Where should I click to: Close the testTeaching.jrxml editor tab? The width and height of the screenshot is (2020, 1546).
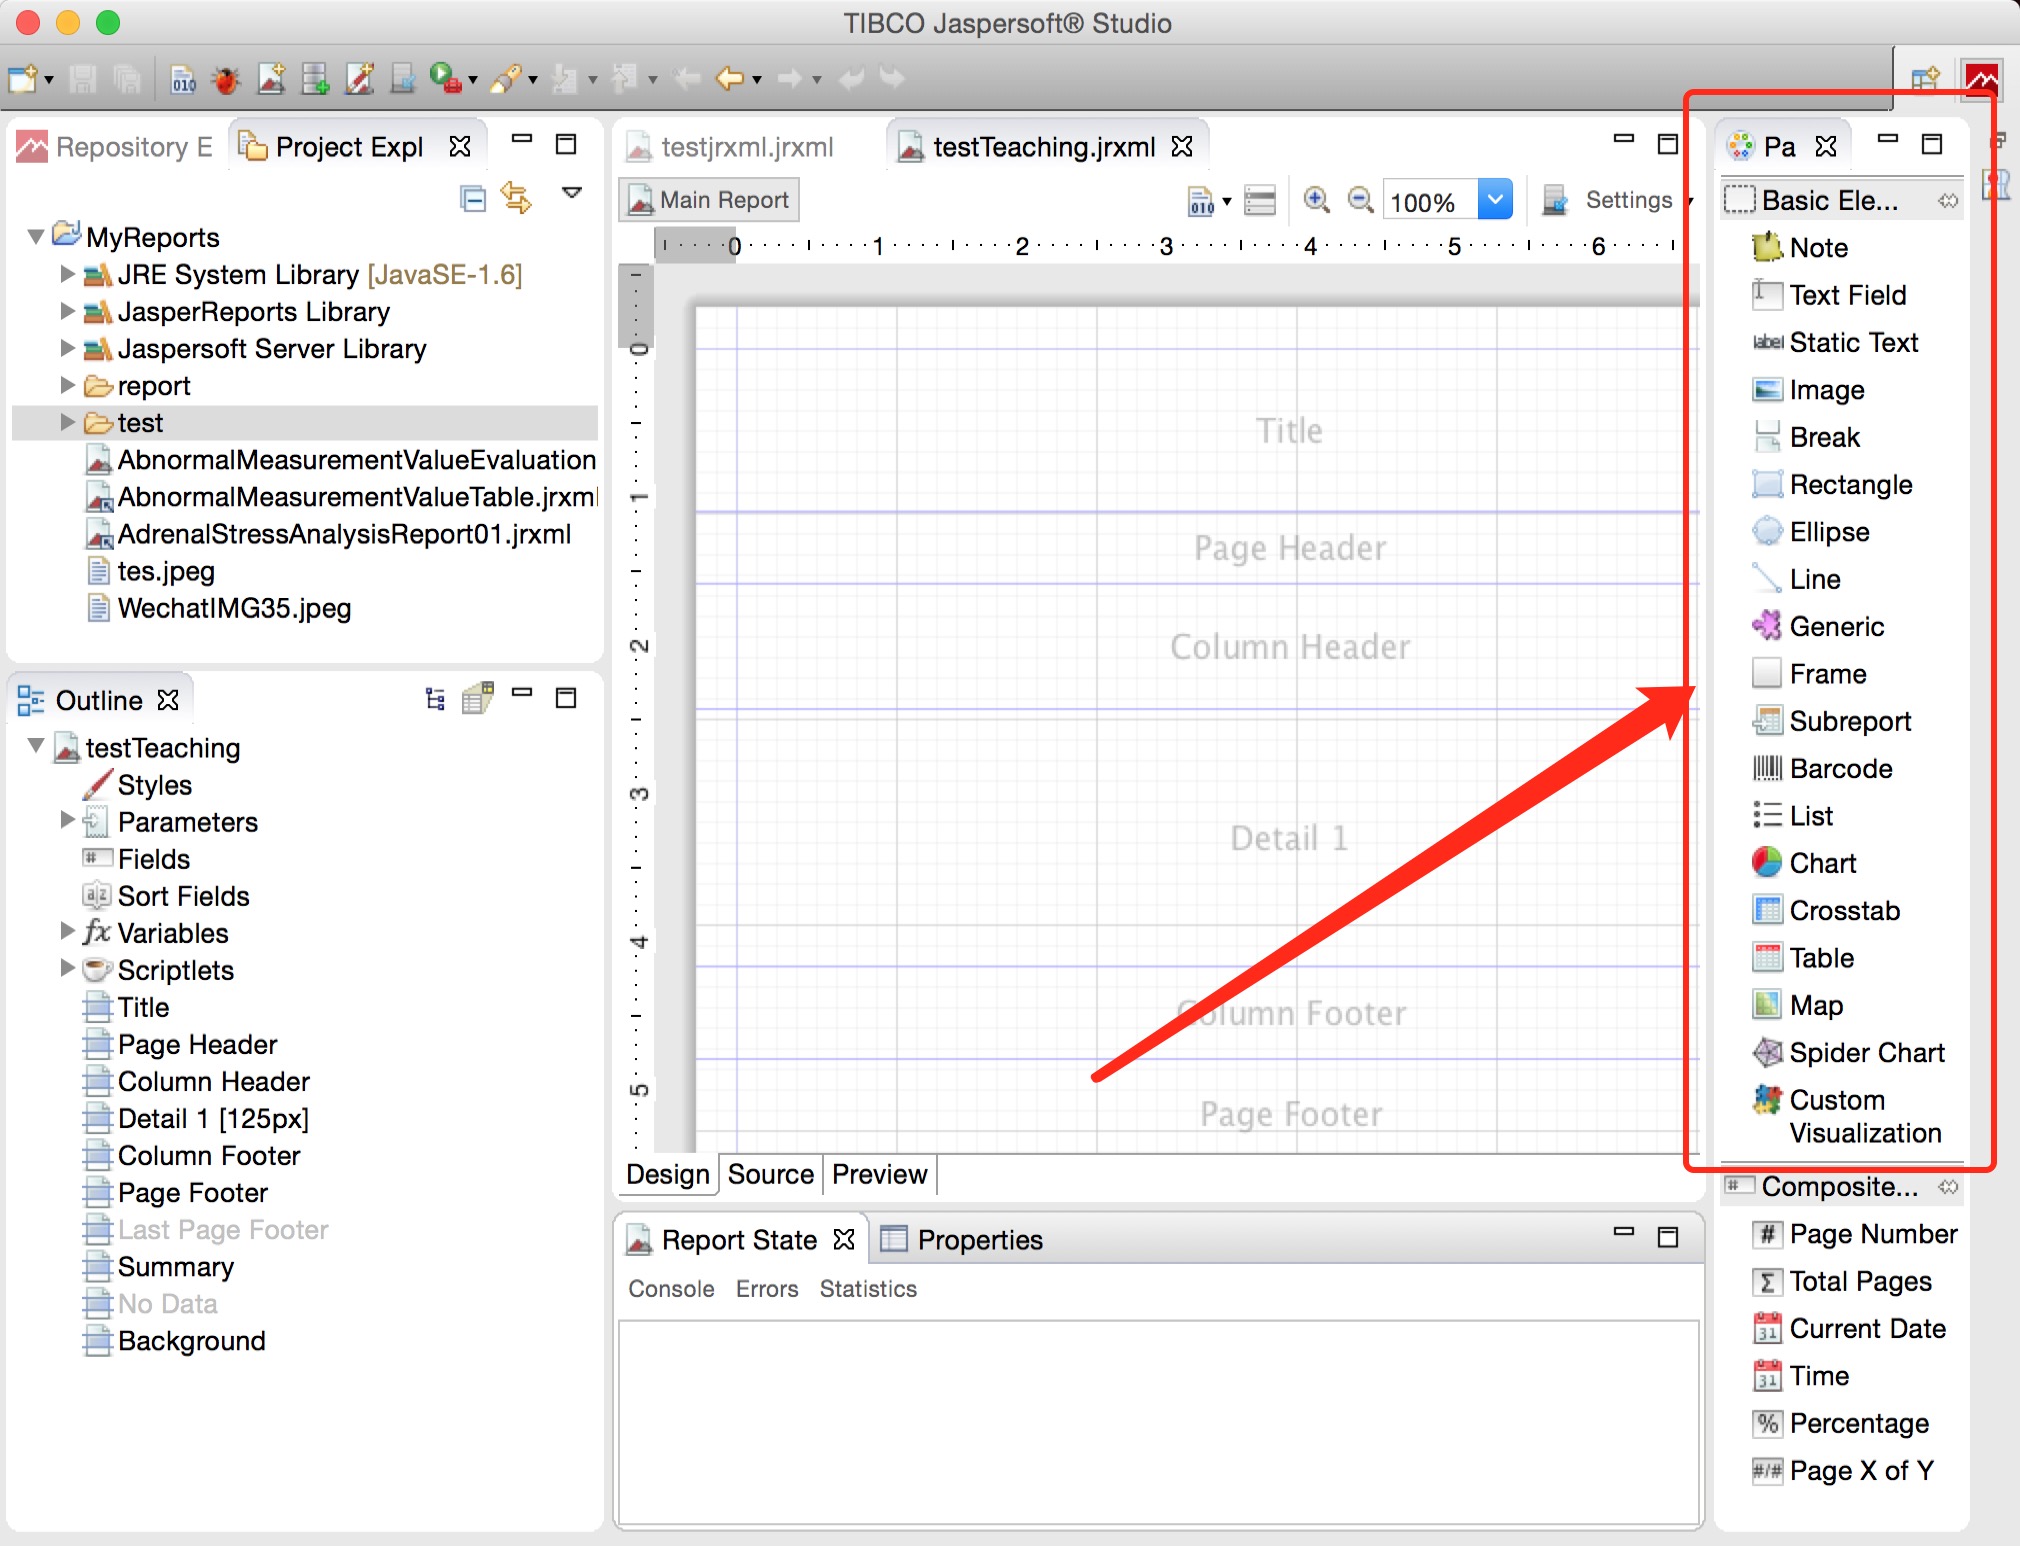[1182, 146]
